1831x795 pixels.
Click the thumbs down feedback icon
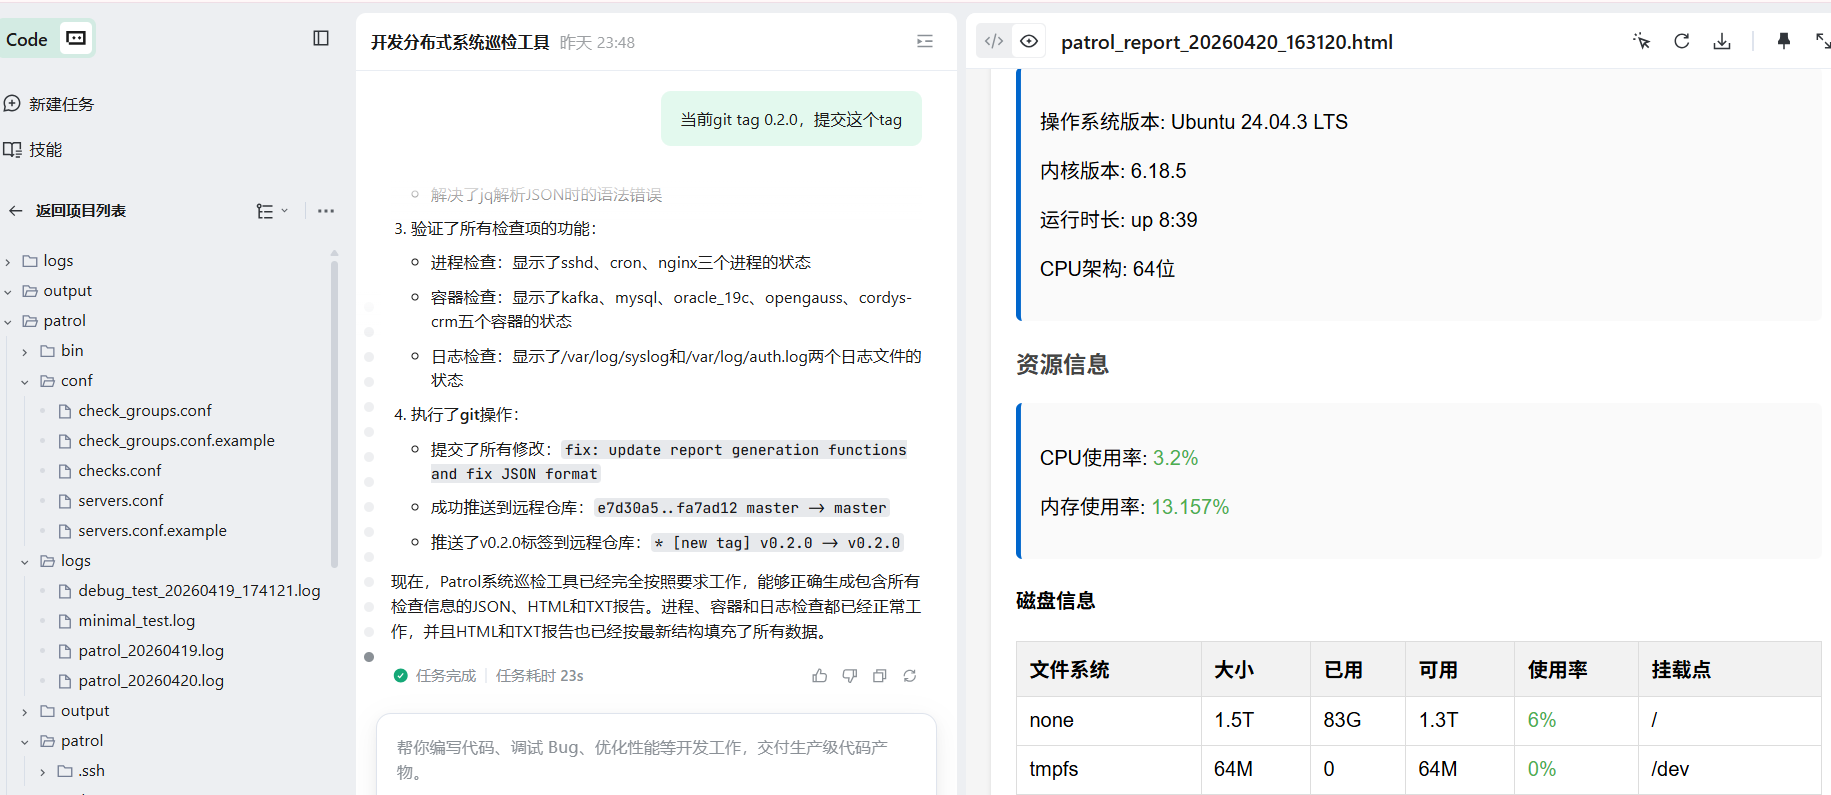(x=850, y=676)
